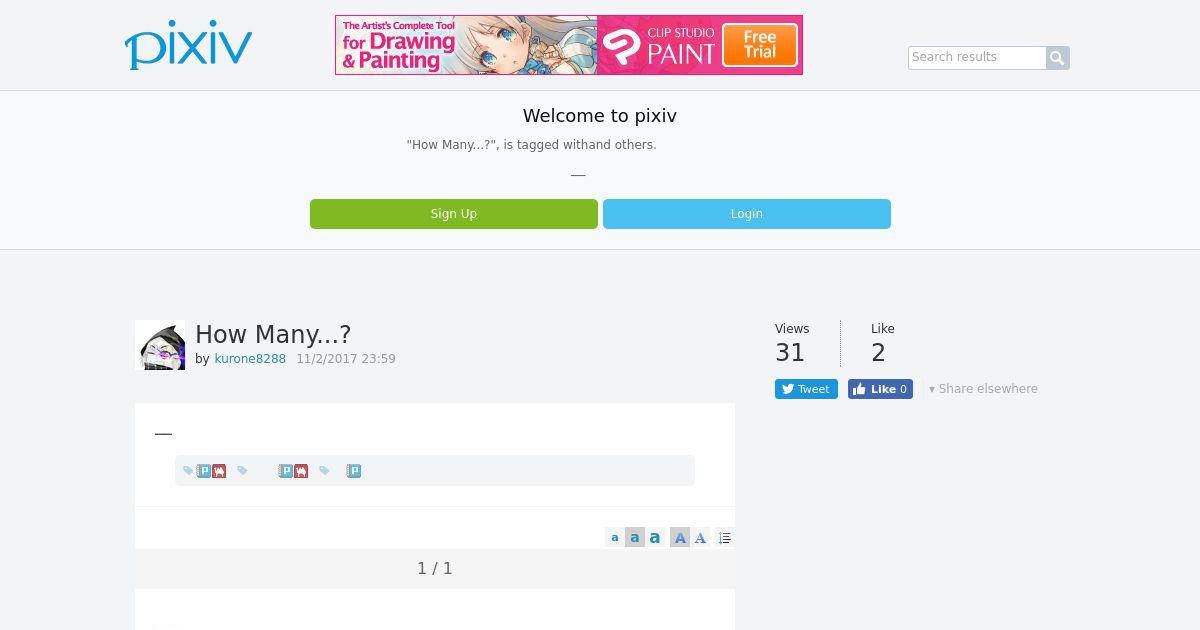The width and height of the screenshot is (1200, 630).
Task: Expand Share elsewhere options
Action: 983,389
